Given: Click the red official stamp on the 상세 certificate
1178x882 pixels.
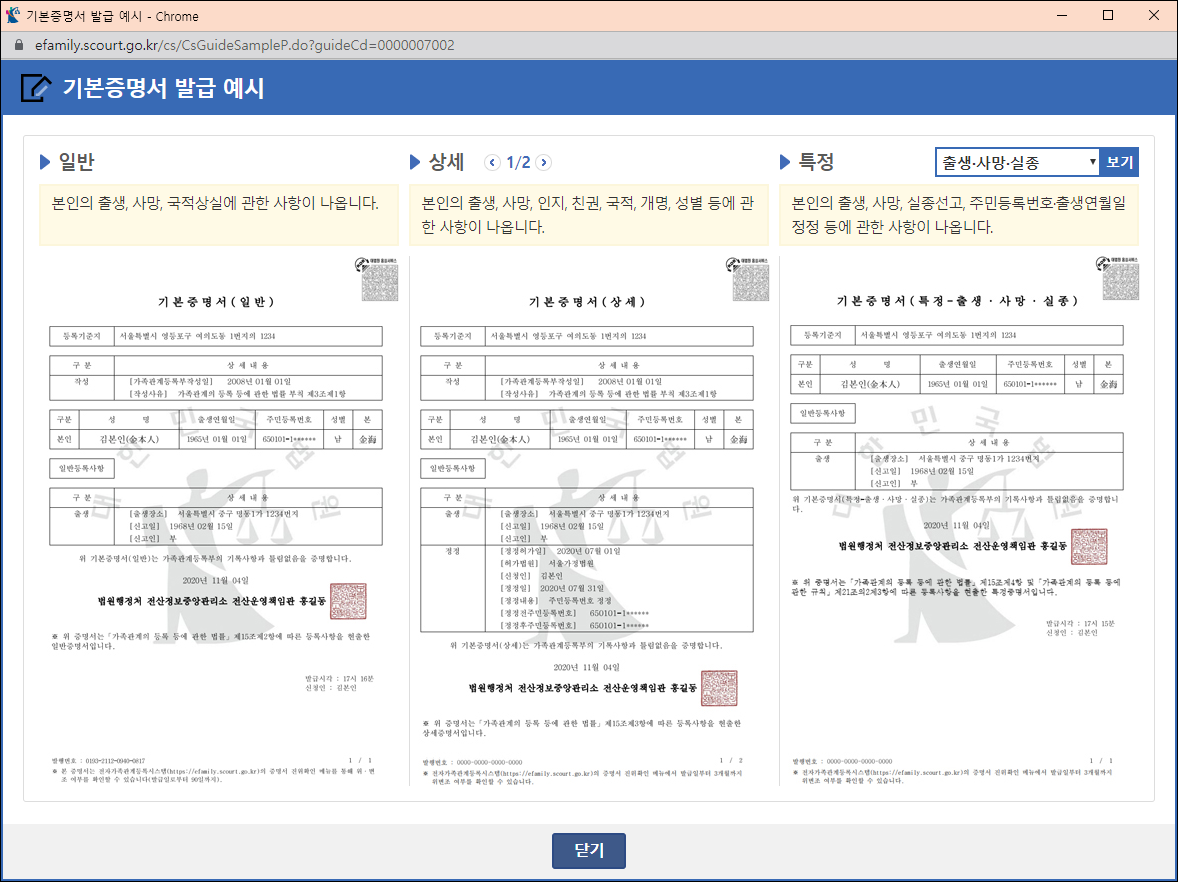Looking at the screenshot, I should point(718,688).
